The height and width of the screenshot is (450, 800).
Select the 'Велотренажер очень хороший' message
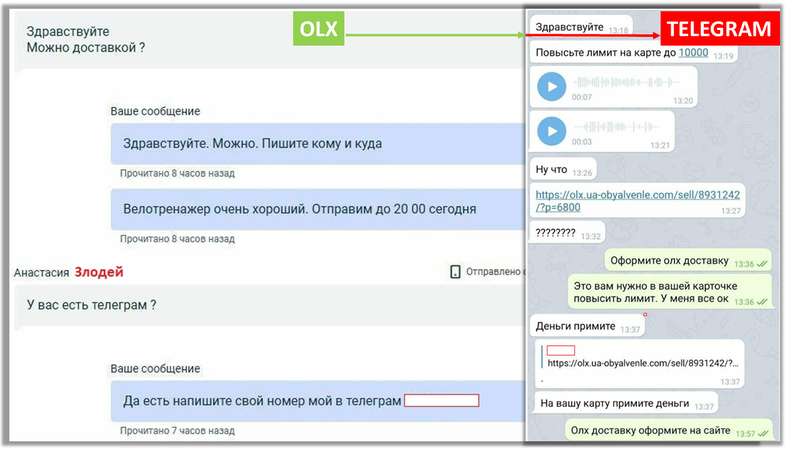tap(300, 209)
